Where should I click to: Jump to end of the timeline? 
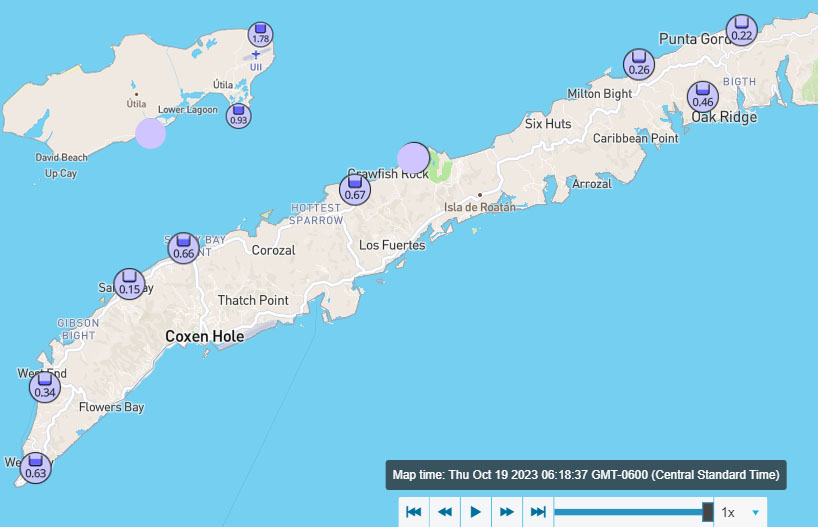[x=538, y=512]
